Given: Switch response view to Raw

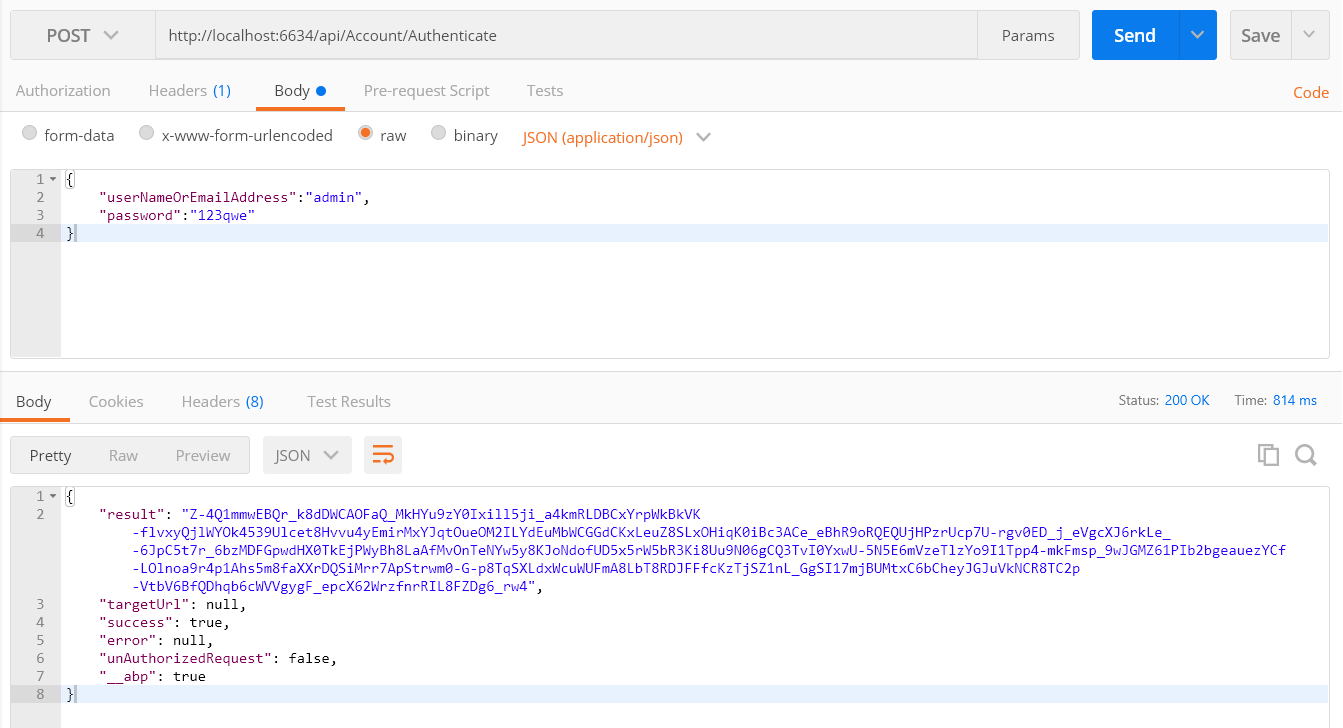Looking at the screenshot, I should click(124, 455).
